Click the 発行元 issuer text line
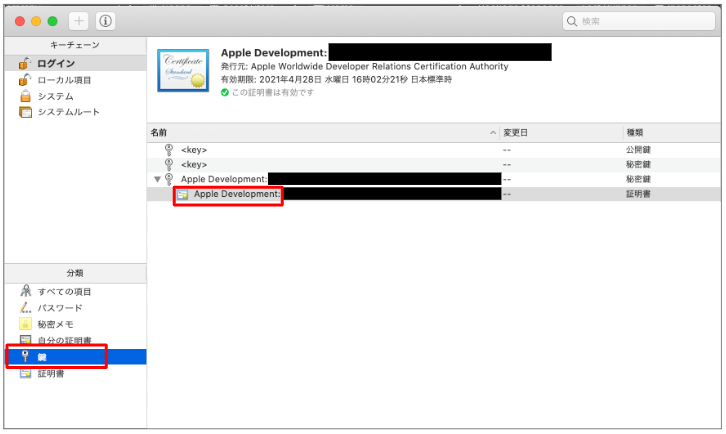This screenshot has width=726, height=434. coord(364,67)
